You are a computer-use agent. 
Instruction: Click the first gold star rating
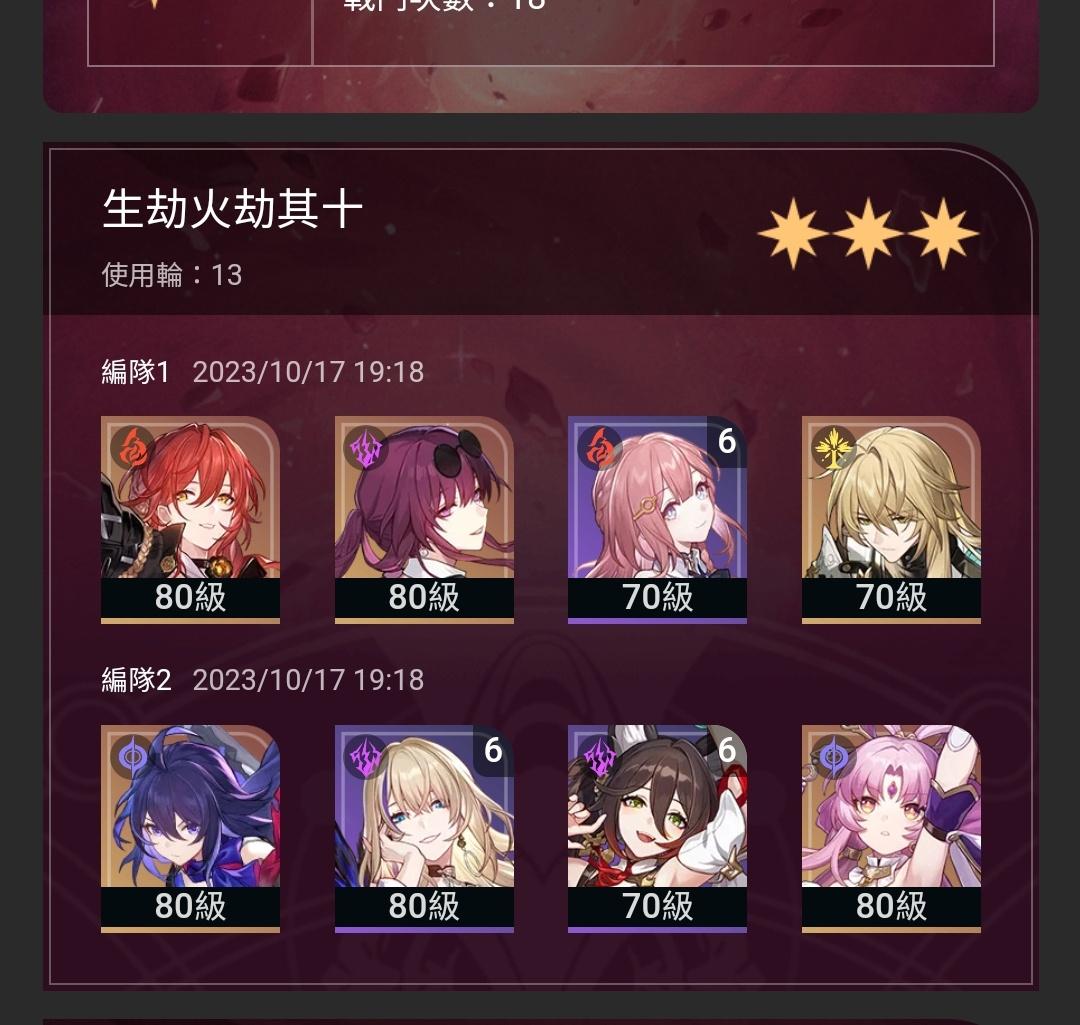click(x=793, y=234)
